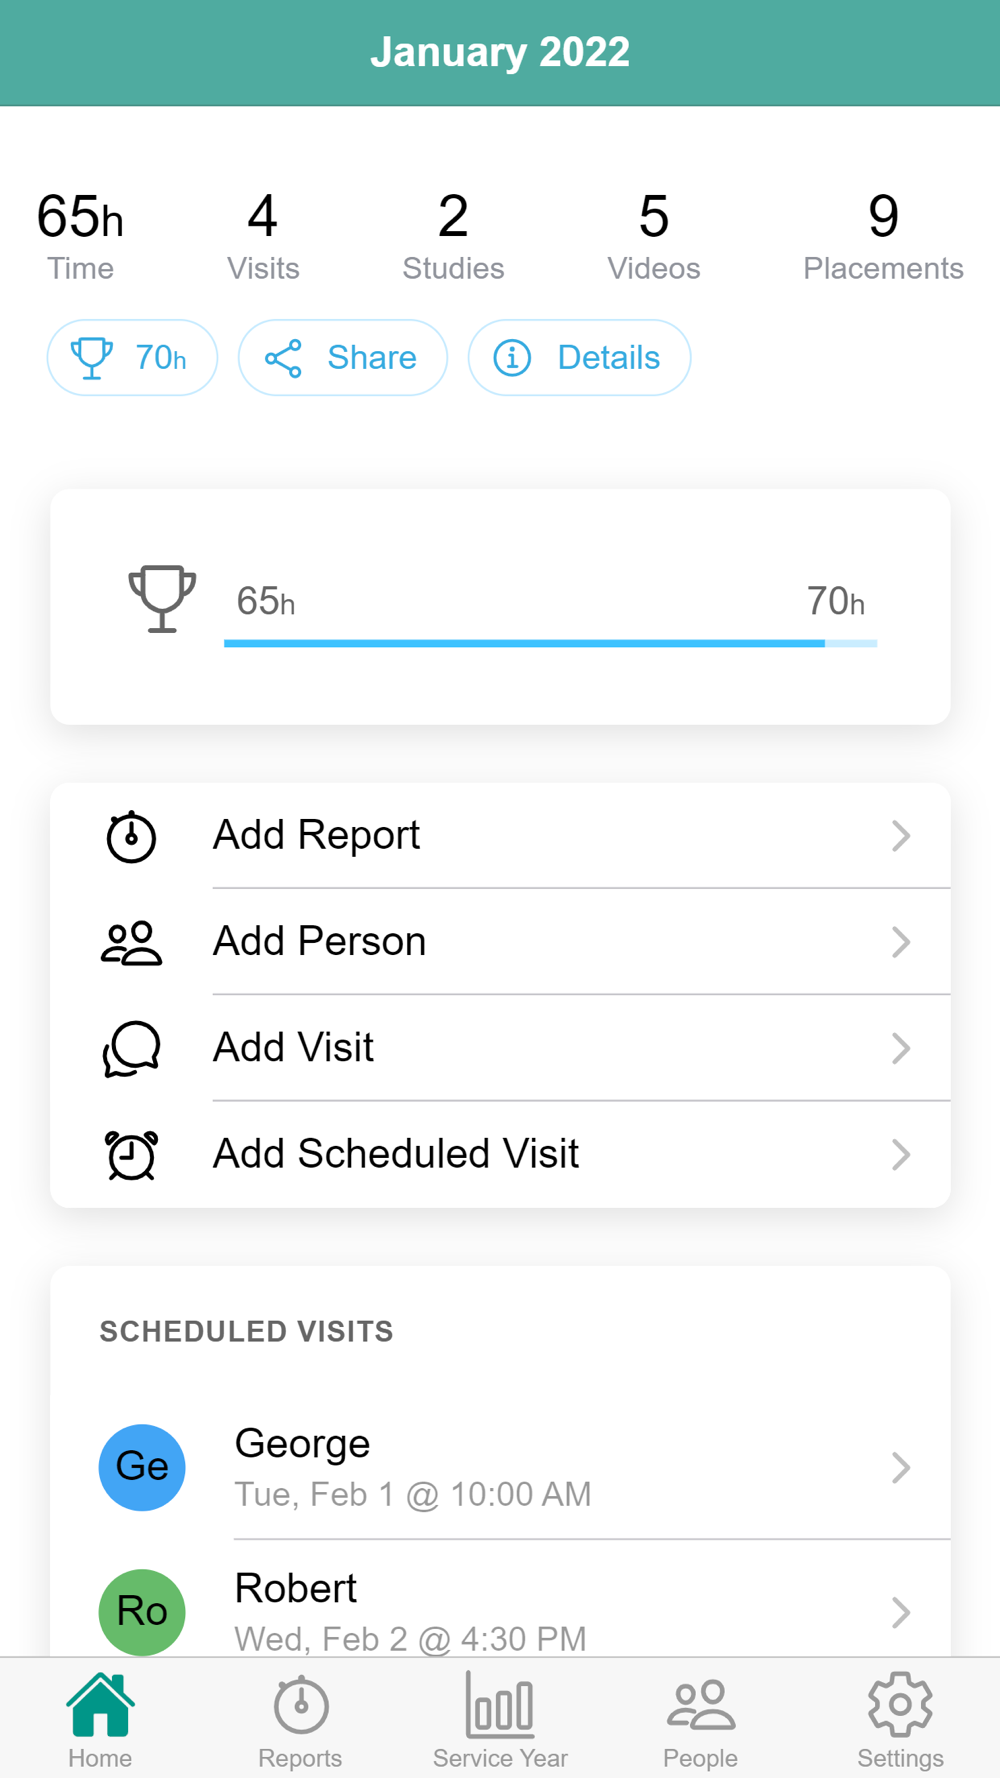Click the people icon beside Add Person

pos(131,942)
